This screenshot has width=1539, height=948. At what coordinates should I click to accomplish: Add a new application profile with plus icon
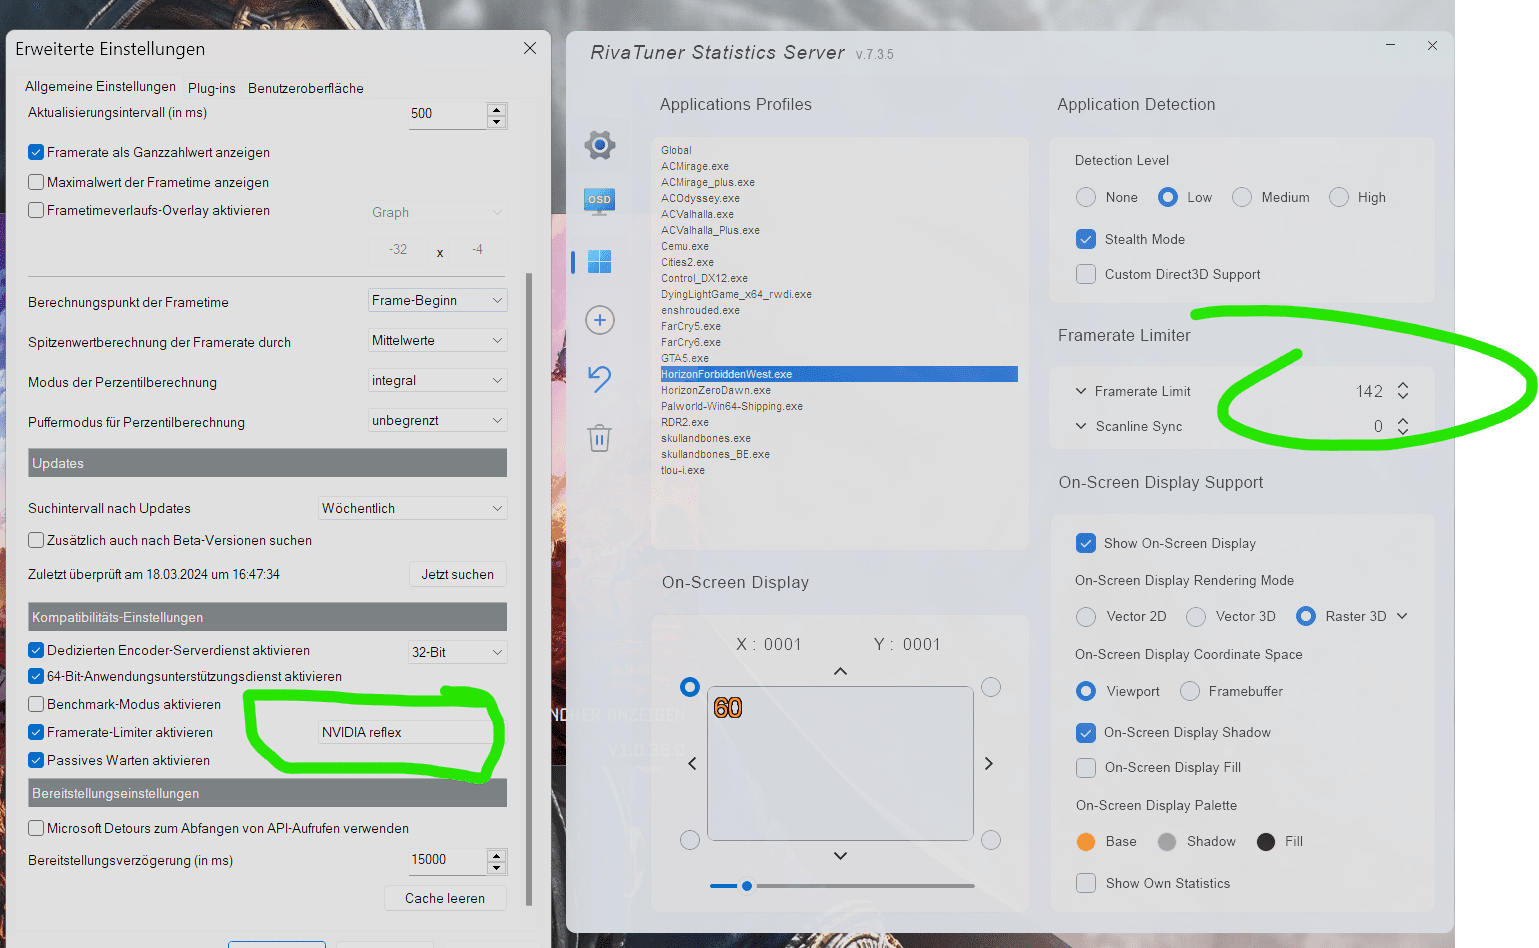pos(600,320)
